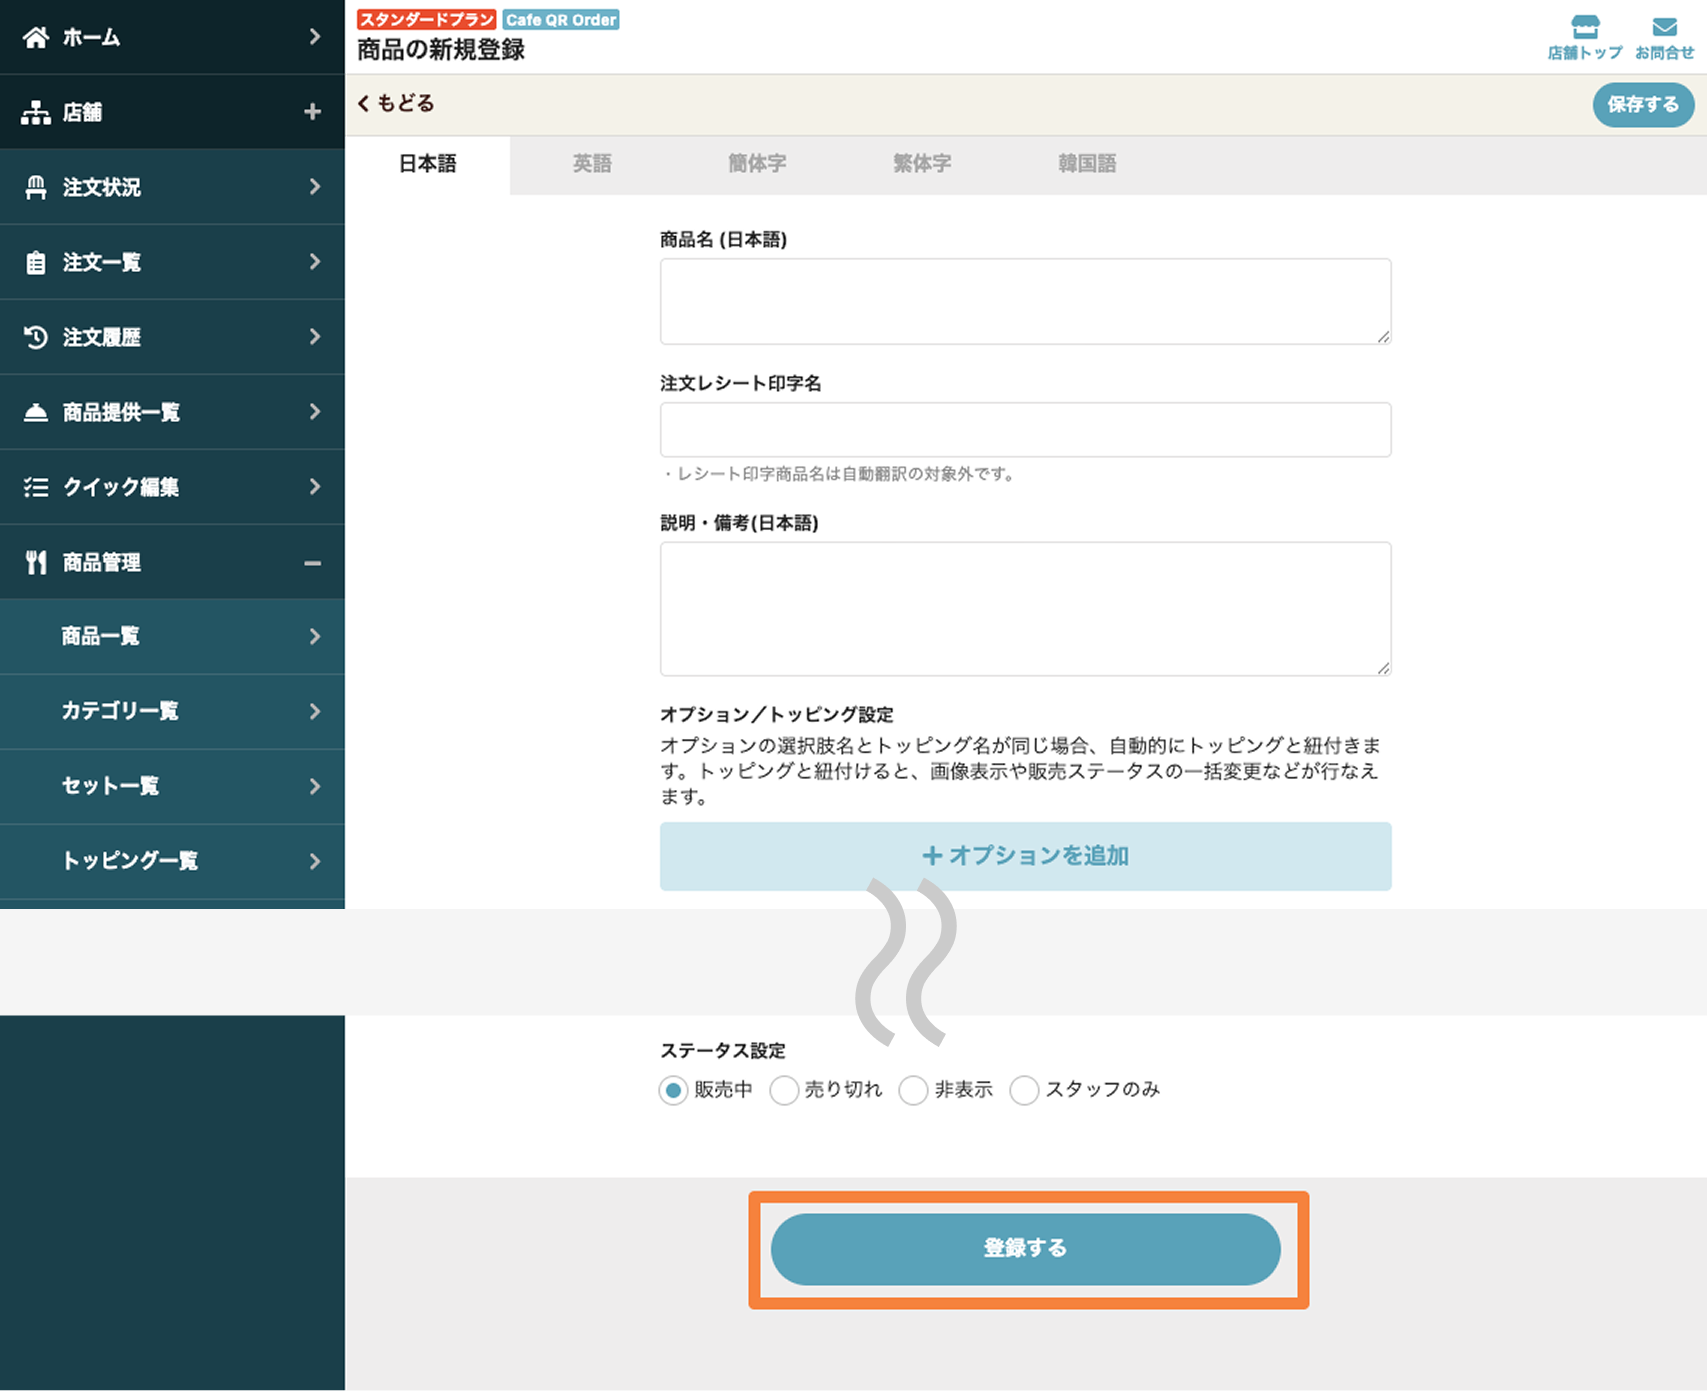Click the home icon in sidebar
This screenshot has width=1707, height=1391.
36,38
